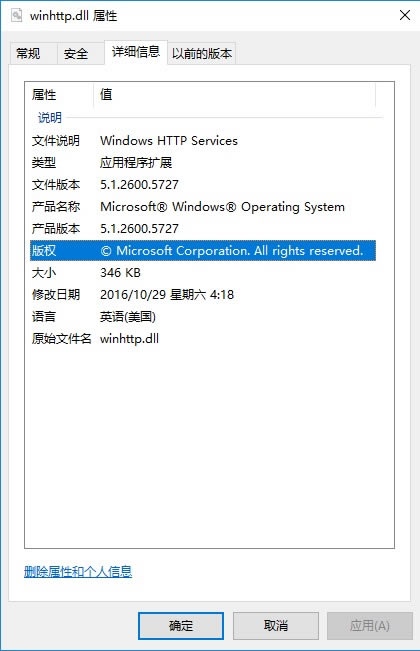Select the 类型 应用程序扩展 row

tap(203, 163)
